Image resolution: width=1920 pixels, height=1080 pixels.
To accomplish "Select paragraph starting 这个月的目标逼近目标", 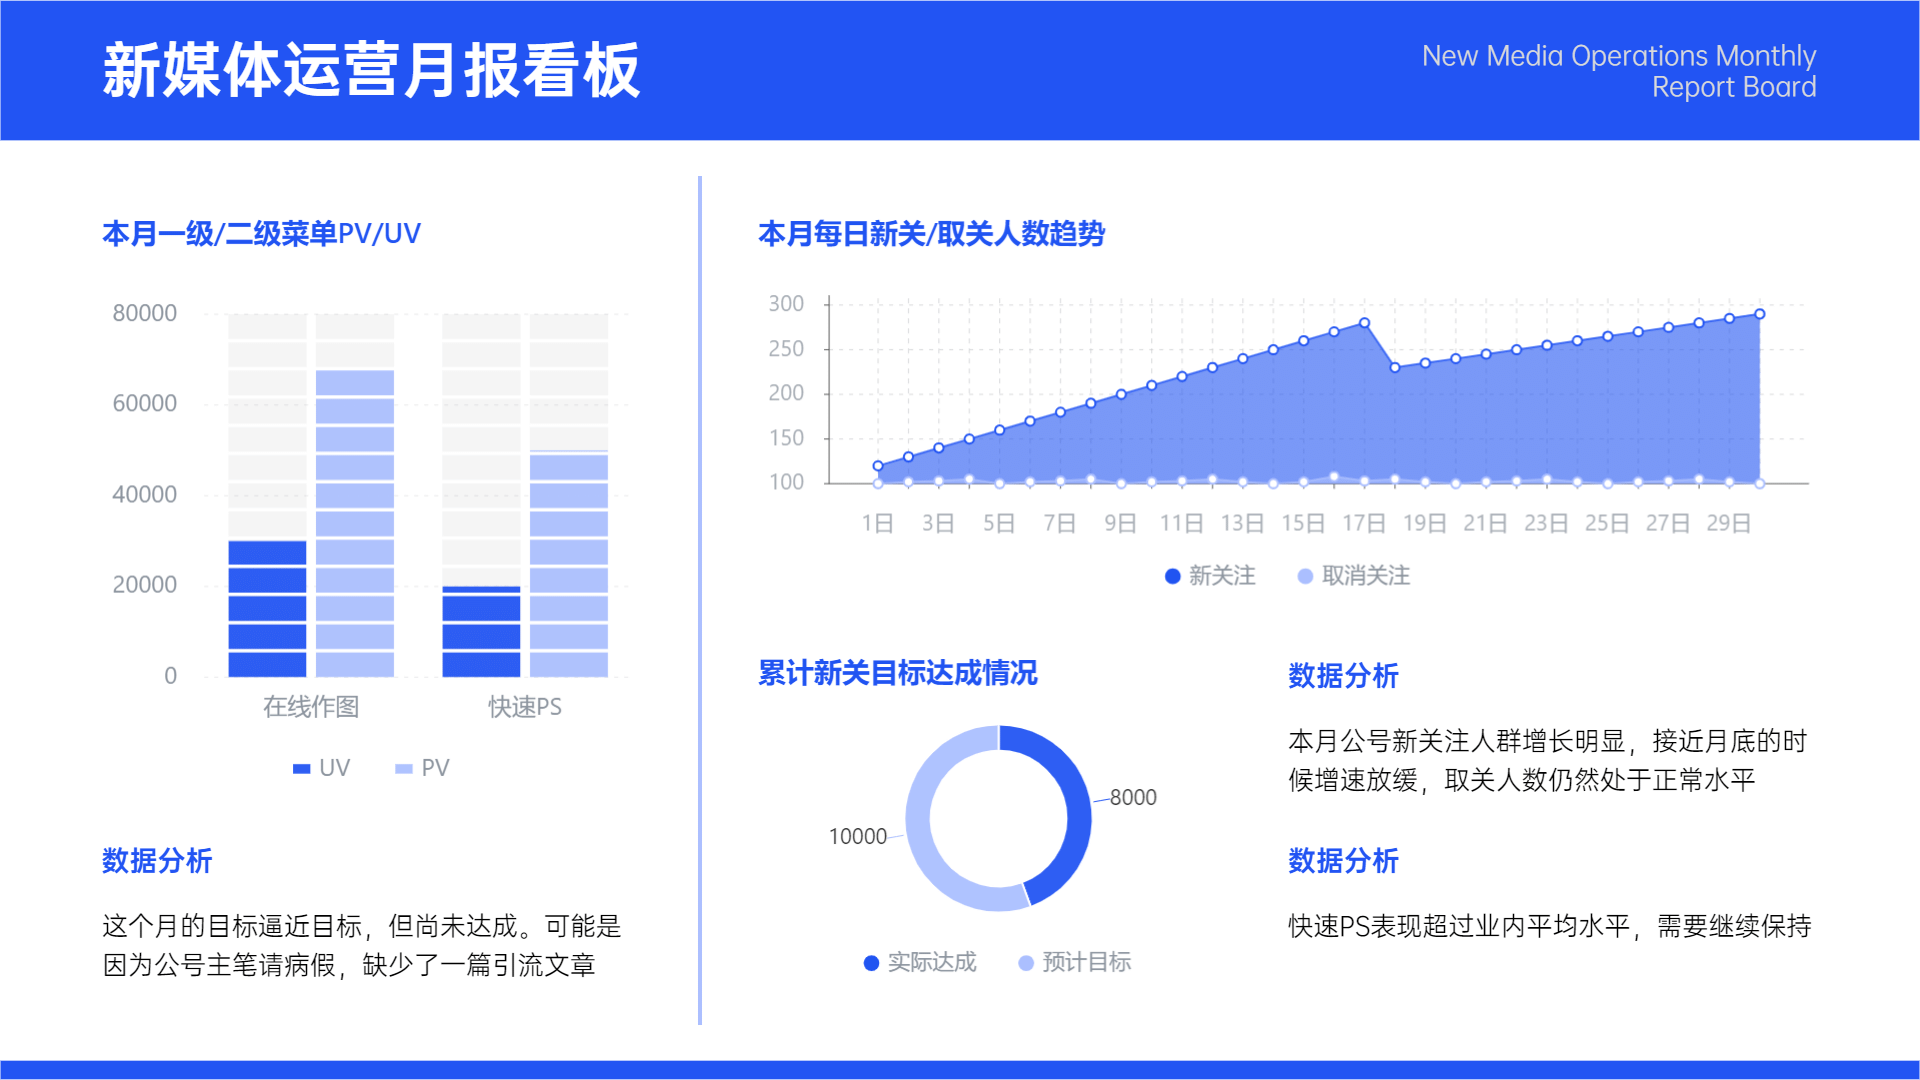I will click(x=362, y=946).
